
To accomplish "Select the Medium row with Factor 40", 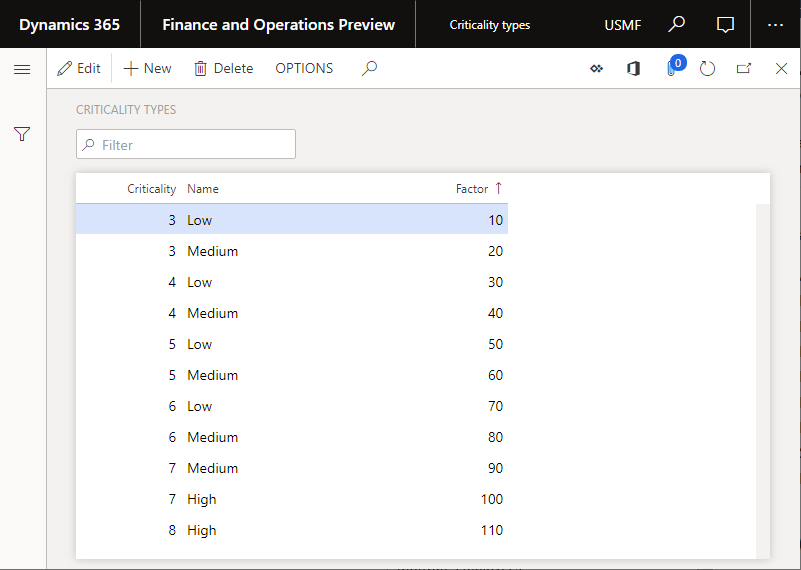I will click(292, 313).
